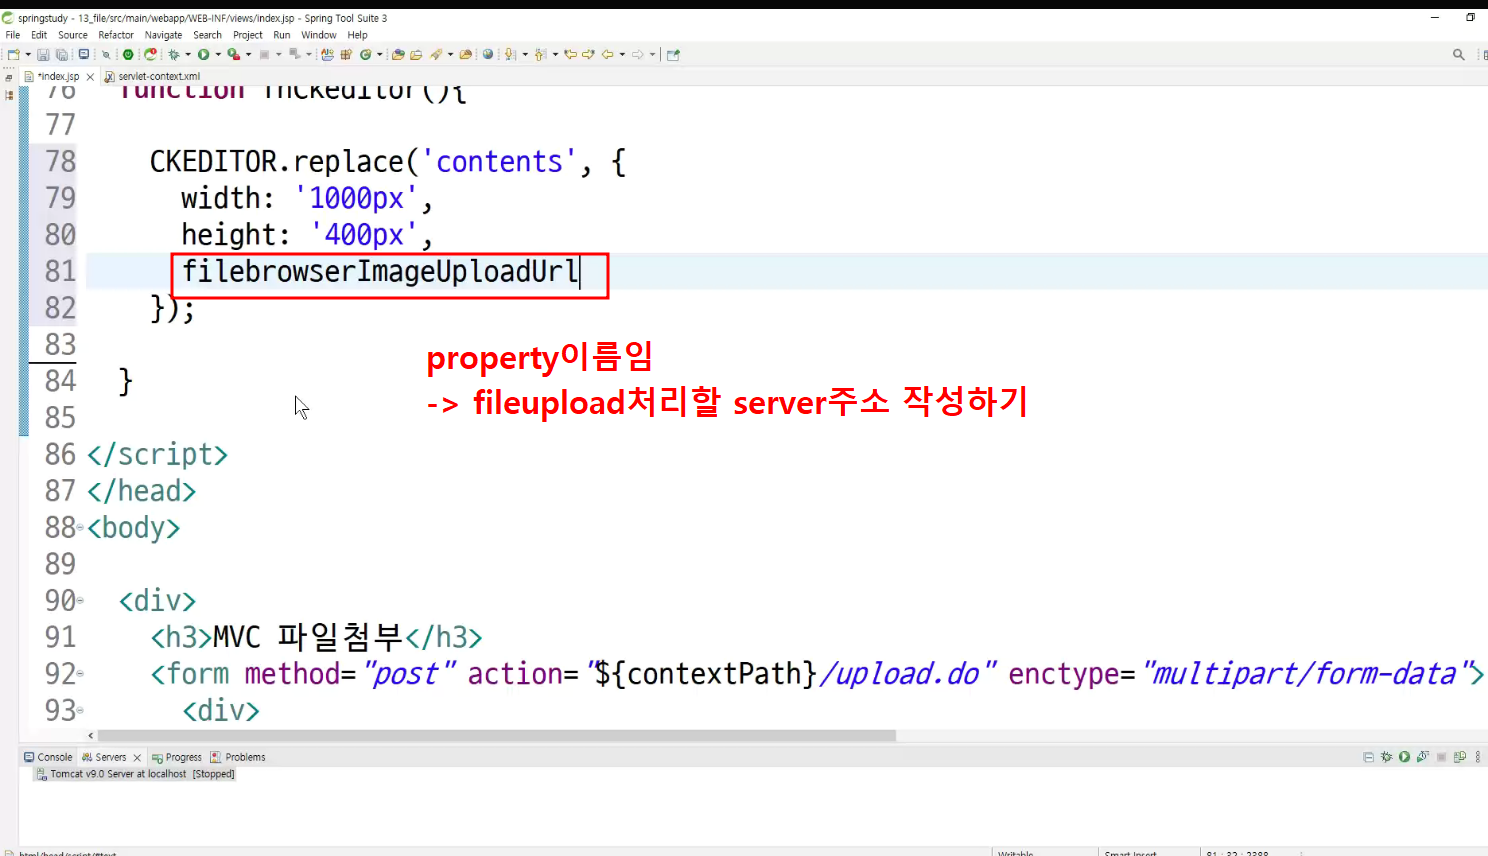Select Tomcat v9.0 Server at localhost entry
Viewport: 1488px width, 856px height.
[135, 774]
